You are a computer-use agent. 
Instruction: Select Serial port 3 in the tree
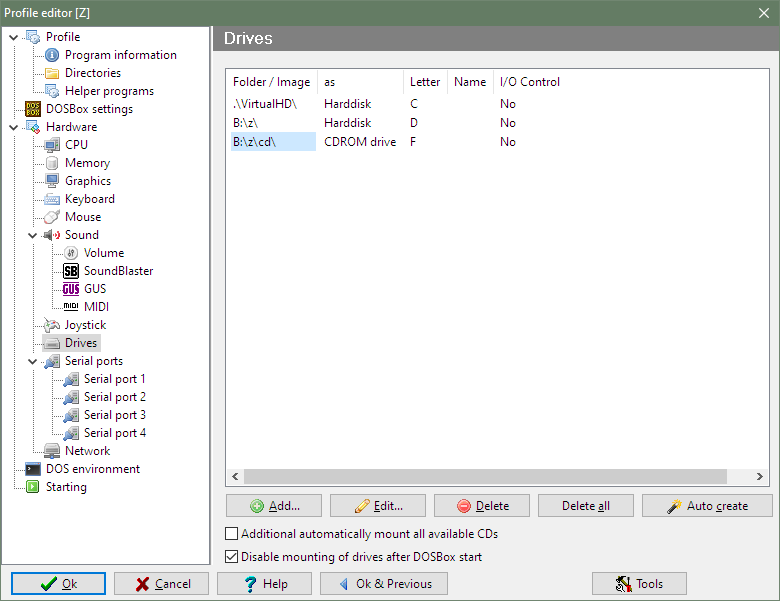click(115, 415)
